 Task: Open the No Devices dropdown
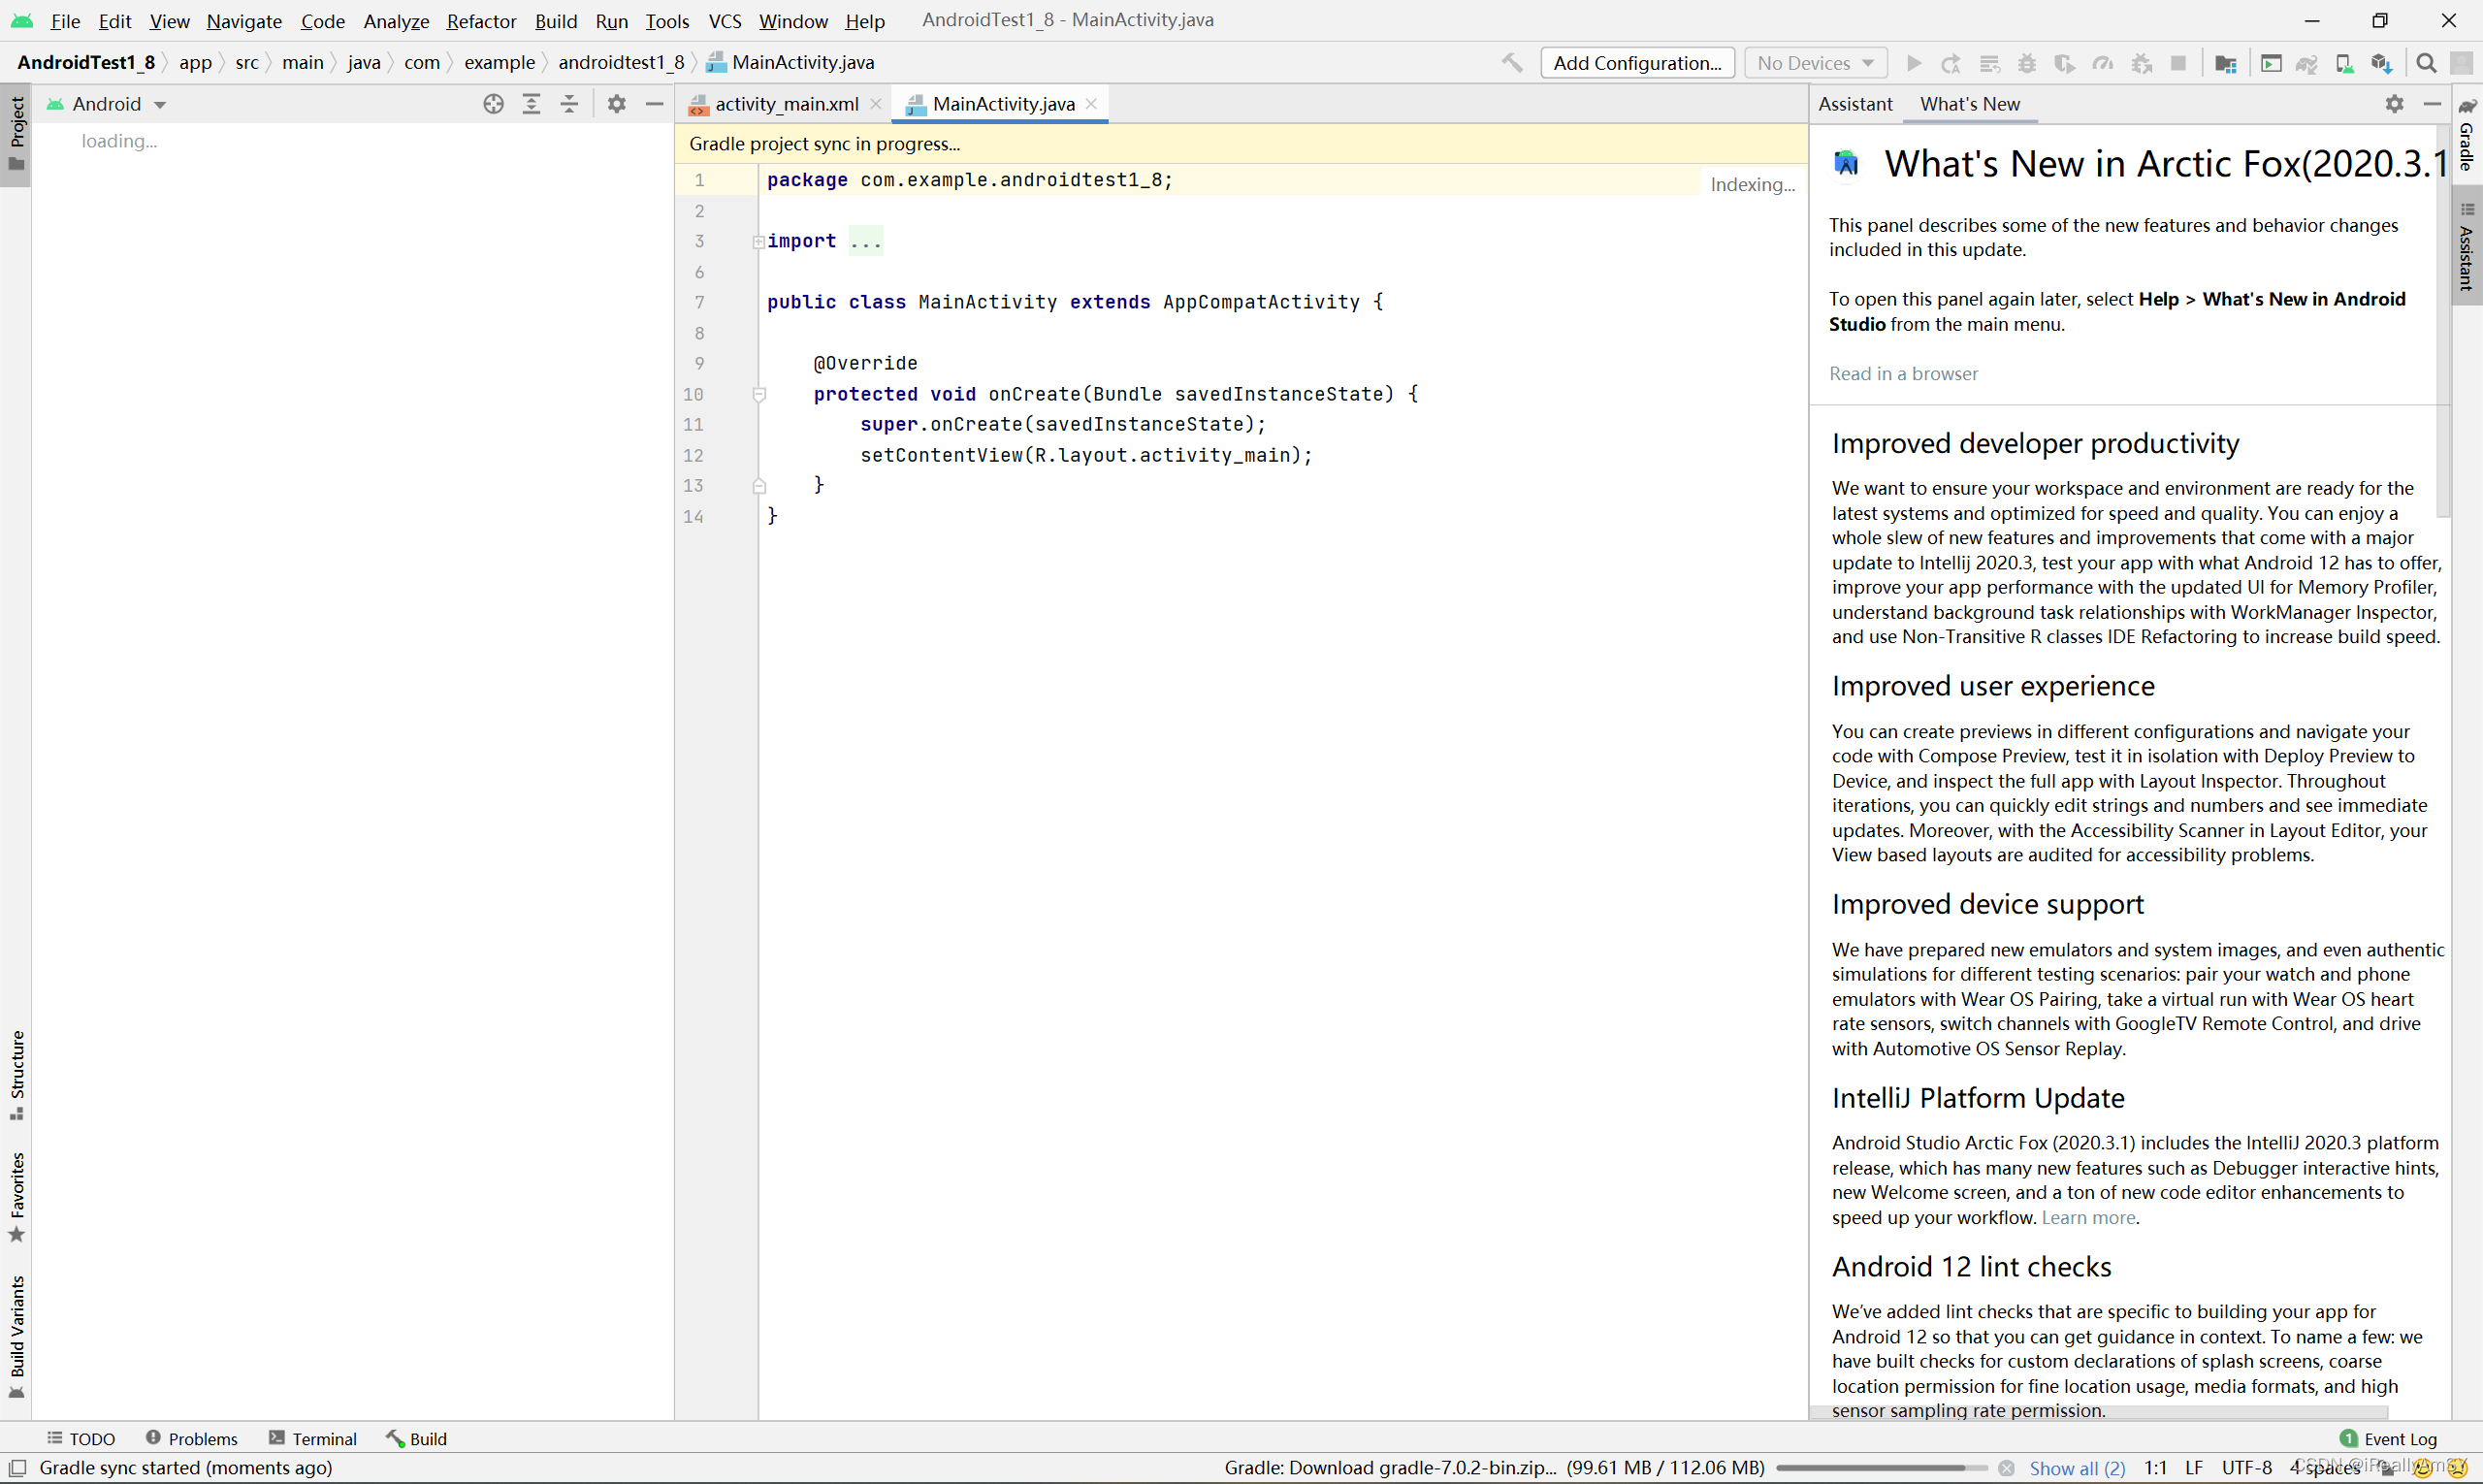click(x=1815, y=63)
